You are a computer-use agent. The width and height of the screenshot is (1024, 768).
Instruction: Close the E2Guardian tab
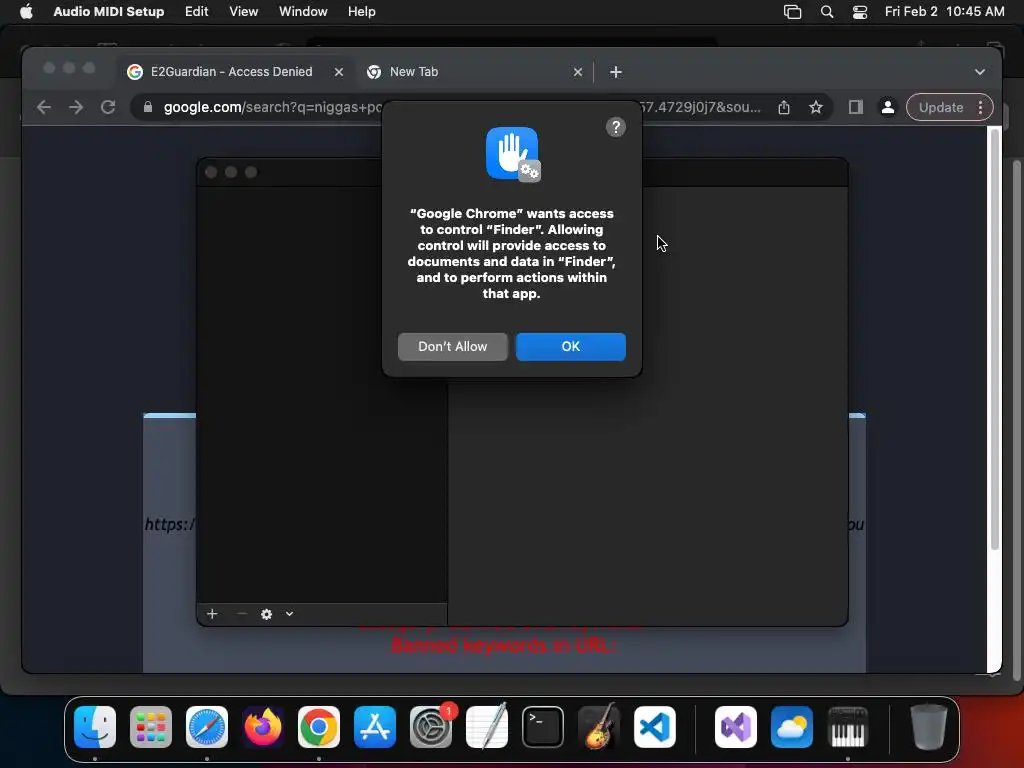pyautogui.click(x=338, y=72)
